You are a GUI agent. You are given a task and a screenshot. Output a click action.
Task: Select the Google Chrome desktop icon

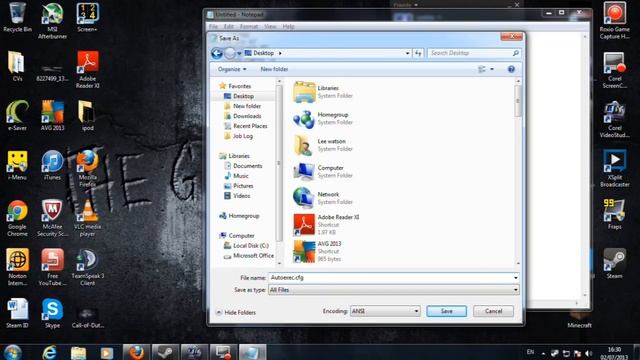tap(17, 218)
